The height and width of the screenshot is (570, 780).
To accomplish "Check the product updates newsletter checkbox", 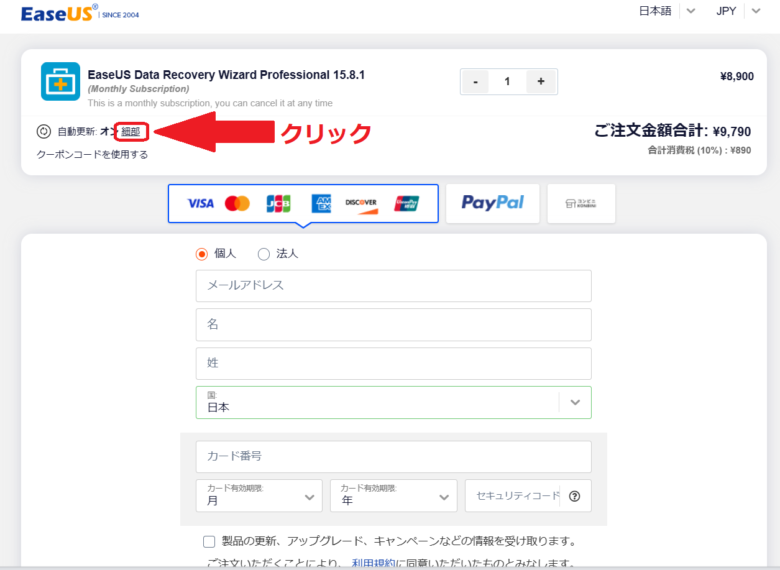I will coord(209,541).
